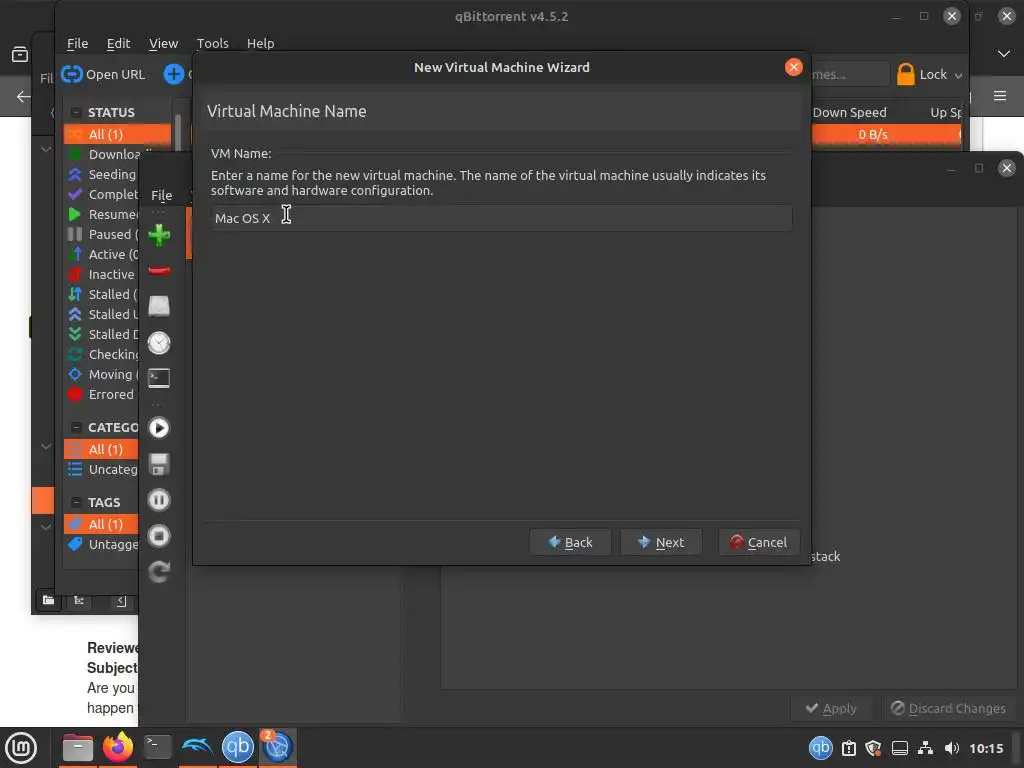This screenshot has height=768, width=1024.
Task: Select the Resumed status filter
Action: pyautogui.click(x=103, y=214)
